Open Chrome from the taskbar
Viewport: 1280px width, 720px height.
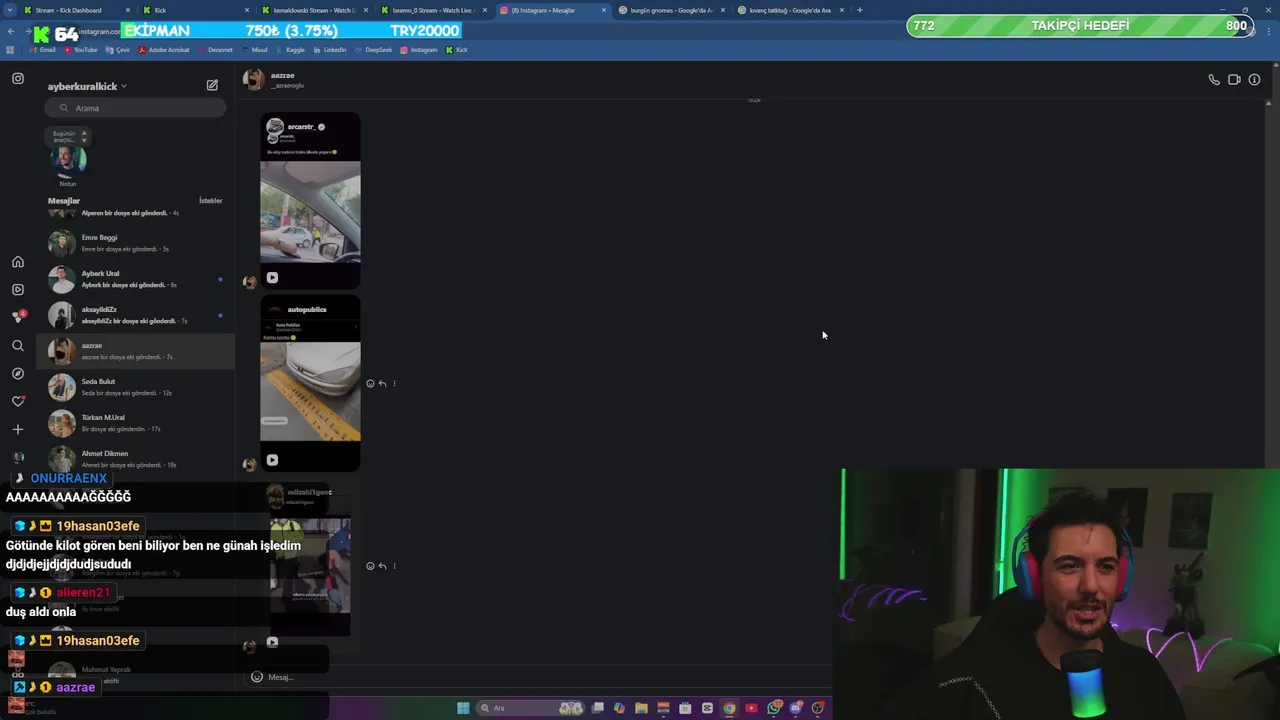[x=729, y=708]
